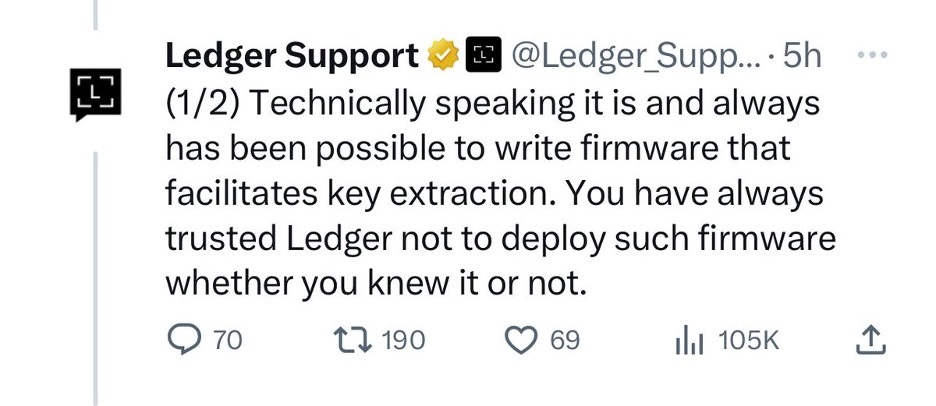Screen dimensions: 936x406
Task: Click the 5h timestamp
Action: [x=802, y=58]
